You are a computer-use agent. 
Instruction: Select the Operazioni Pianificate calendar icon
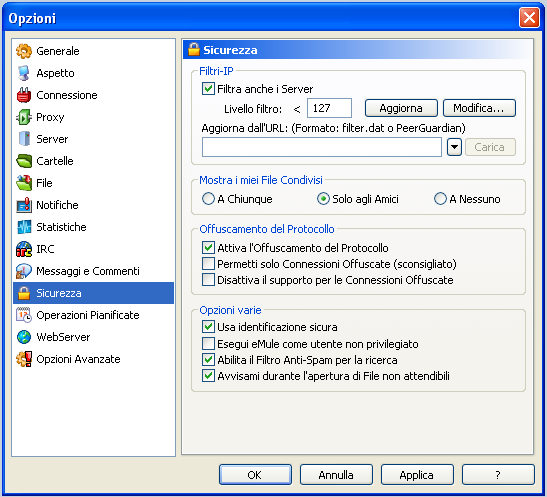coord(24,315)
